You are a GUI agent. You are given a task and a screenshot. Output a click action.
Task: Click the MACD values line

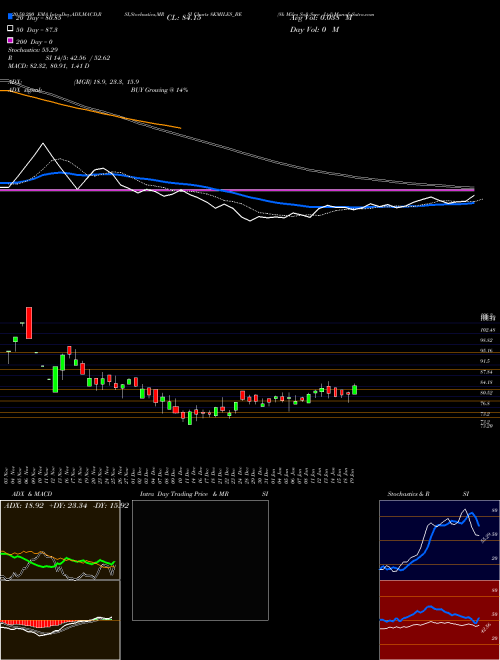tap(48, 66)
